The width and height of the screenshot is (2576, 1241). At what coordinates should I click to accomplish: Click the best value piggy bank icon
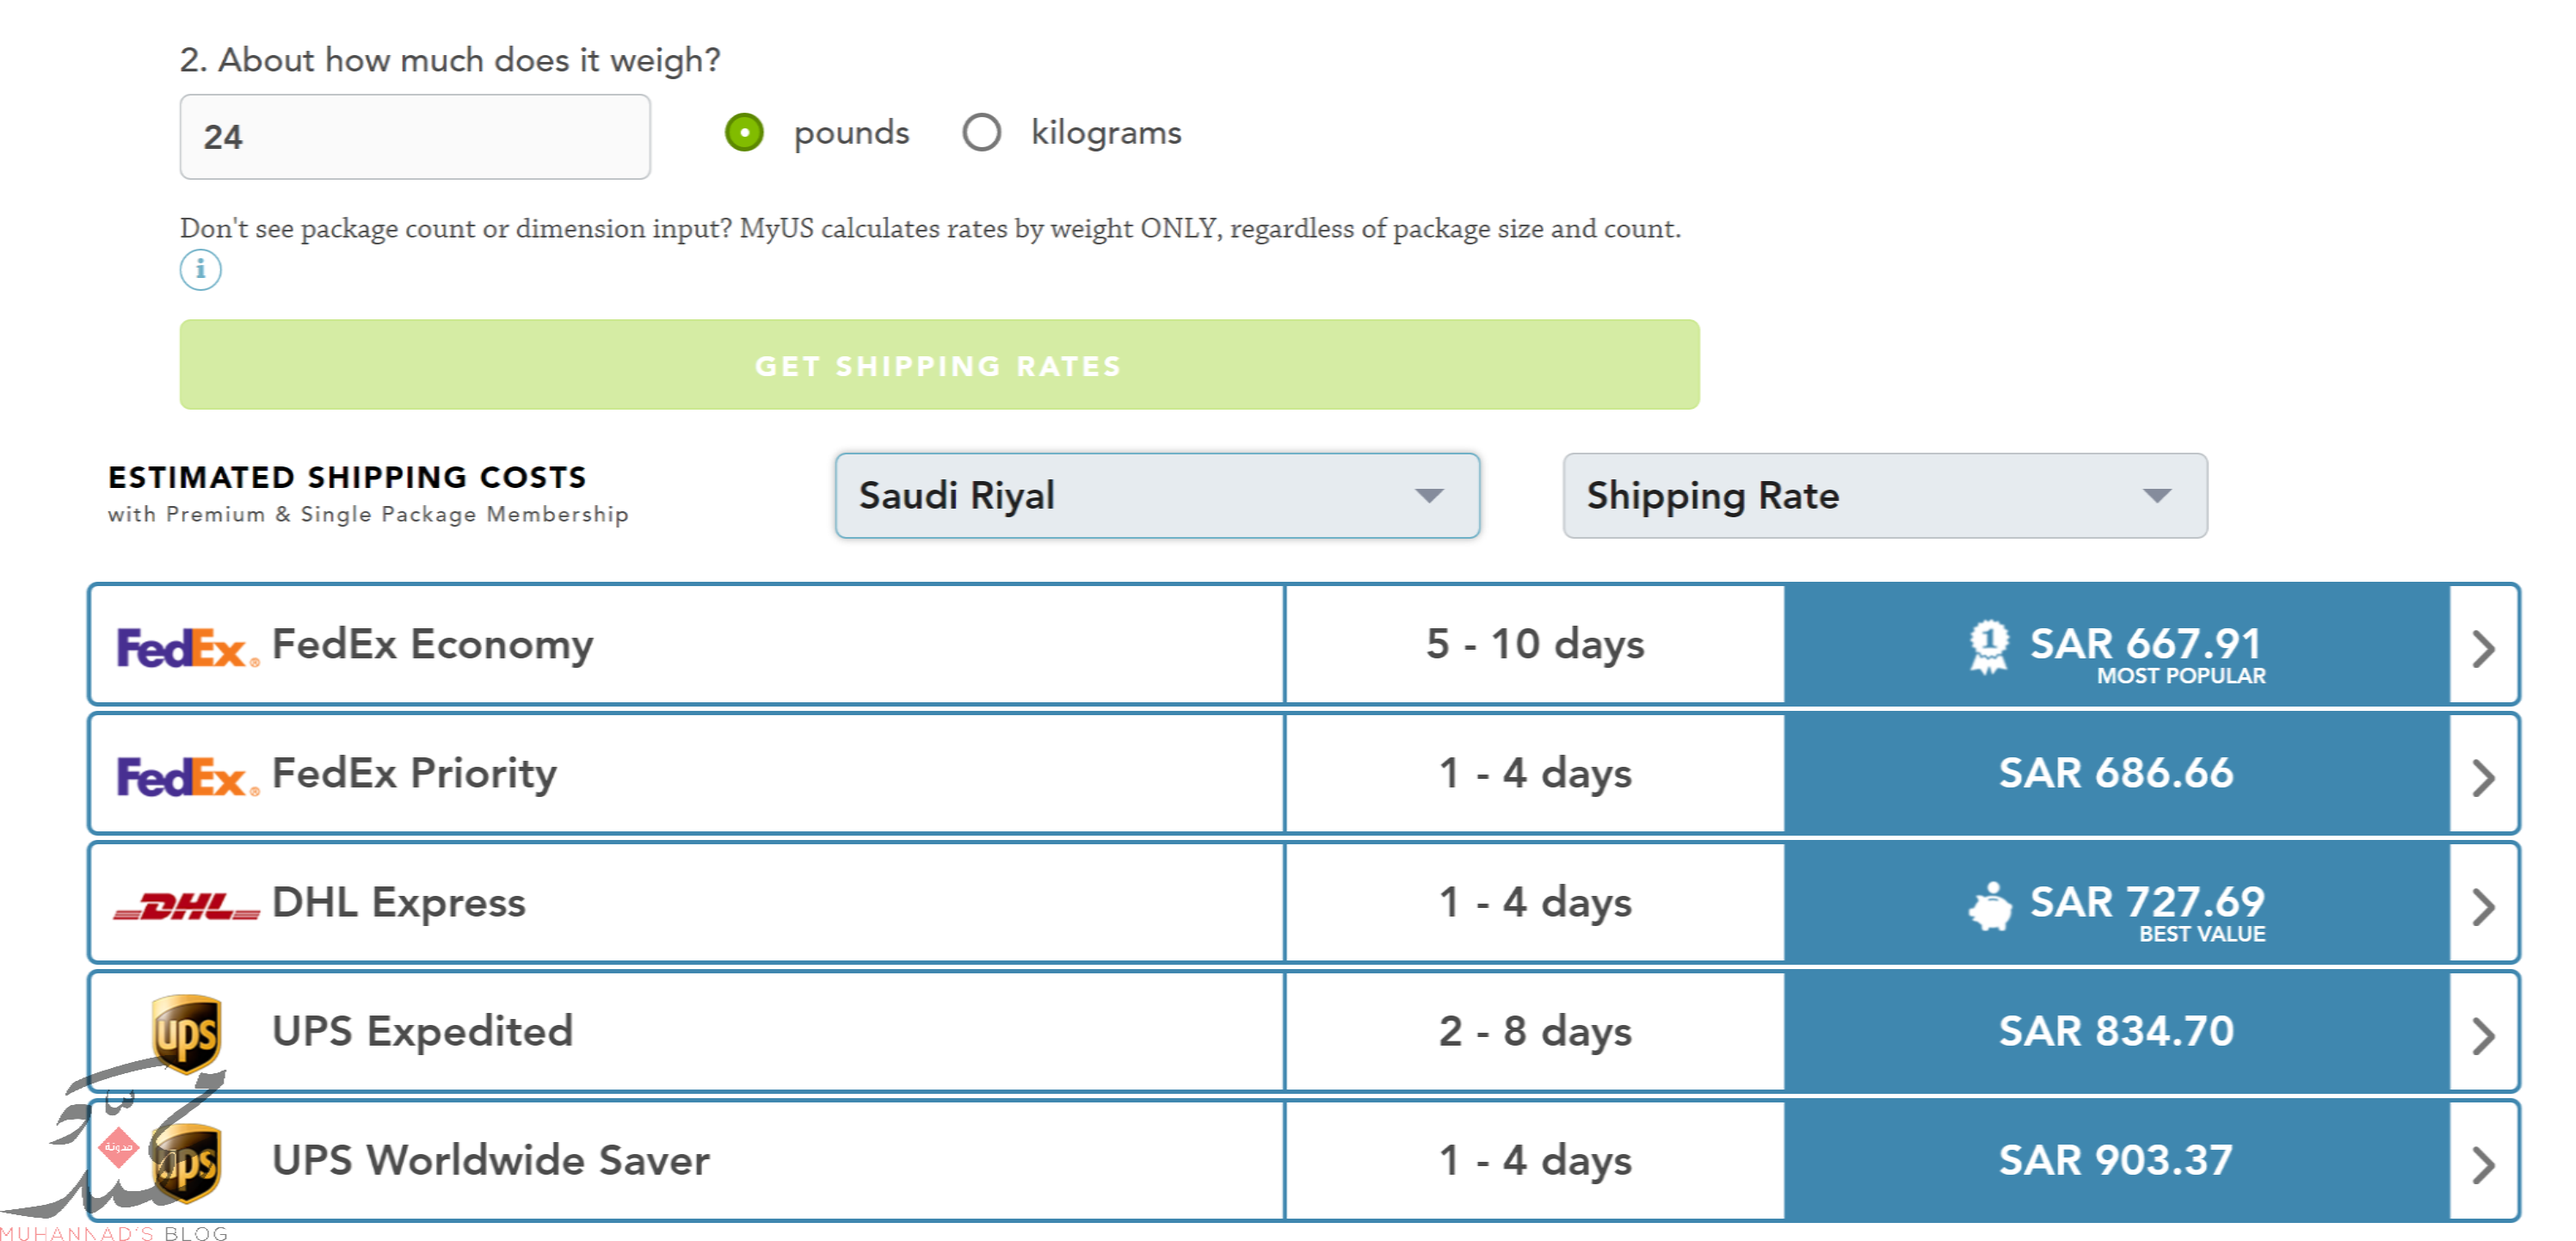click(x=1989, y=905)
